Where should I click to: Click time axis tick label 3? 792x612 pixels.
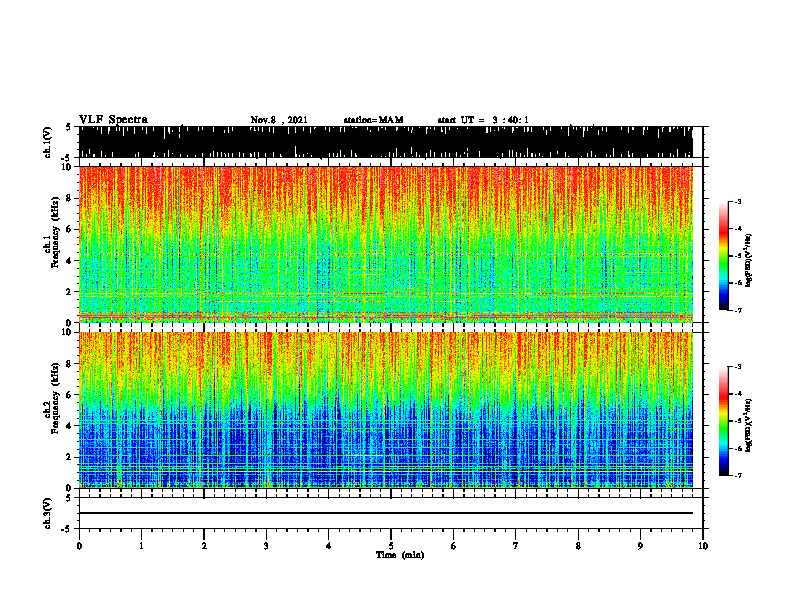click(x=266, y=546)
